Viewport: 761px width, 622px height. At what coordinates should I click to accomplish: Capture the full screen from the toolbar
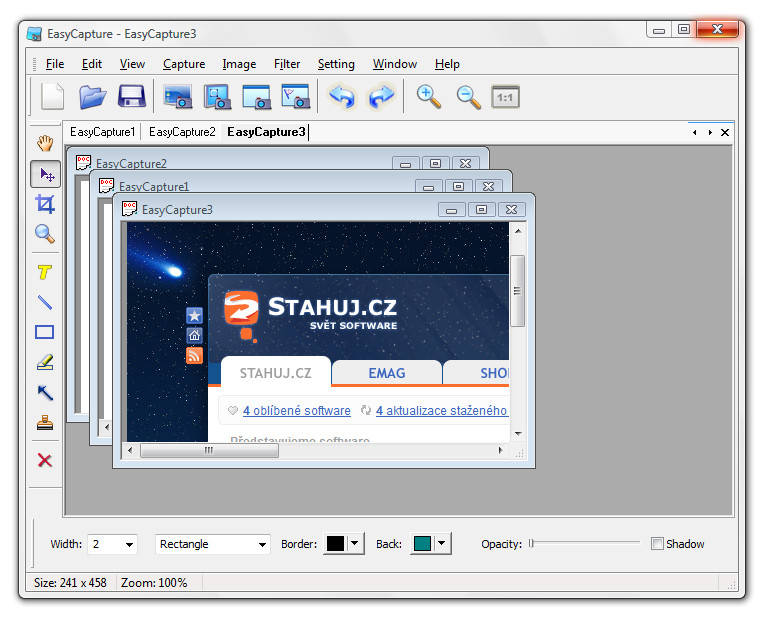click(178, 97)
